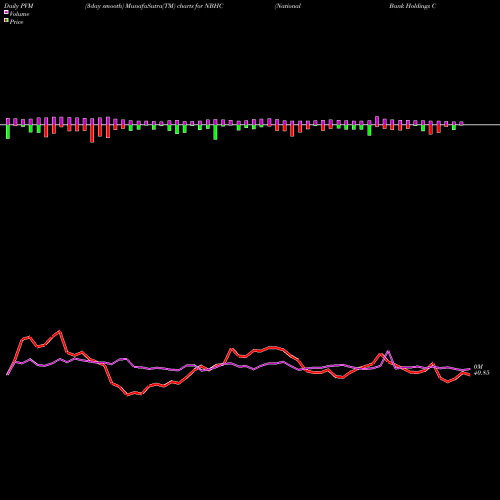Image resolution: width=500 pixels, height=500 pixels.
Task: Select the 'Price' legend label
Action: (16, 22)
